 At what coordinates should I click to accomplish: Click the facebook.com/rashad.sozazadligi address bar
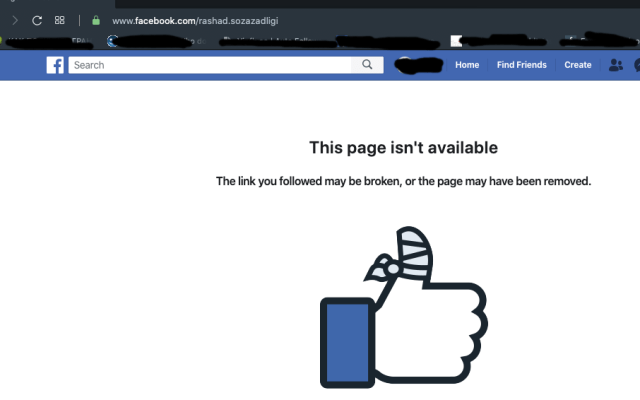[x=195, y=21]
